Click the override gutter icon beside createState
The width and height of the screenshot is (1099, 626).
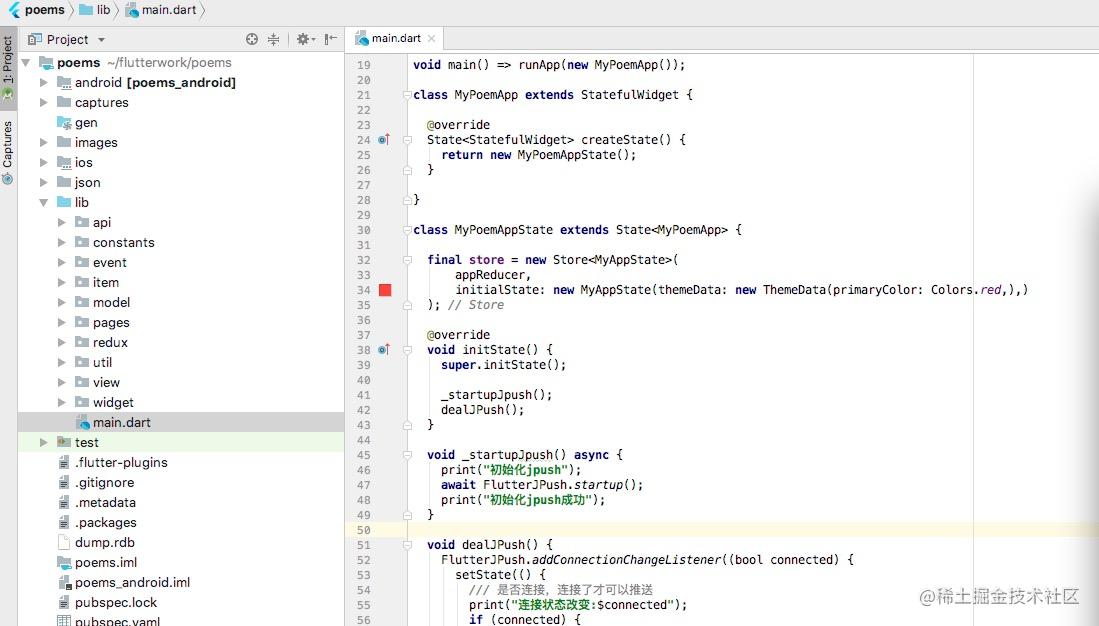point(383,140)
